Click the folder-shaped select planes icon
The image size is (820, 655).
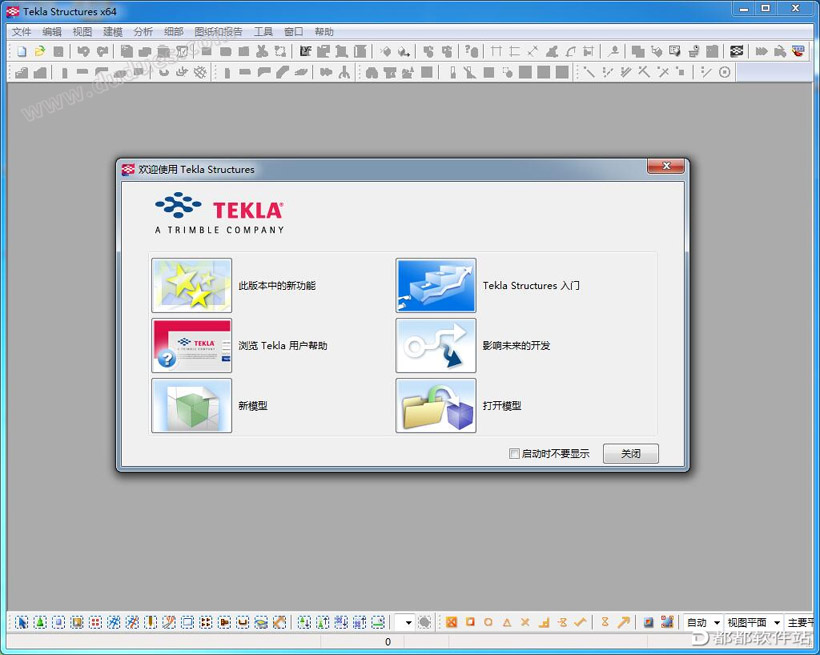(261, 622)
